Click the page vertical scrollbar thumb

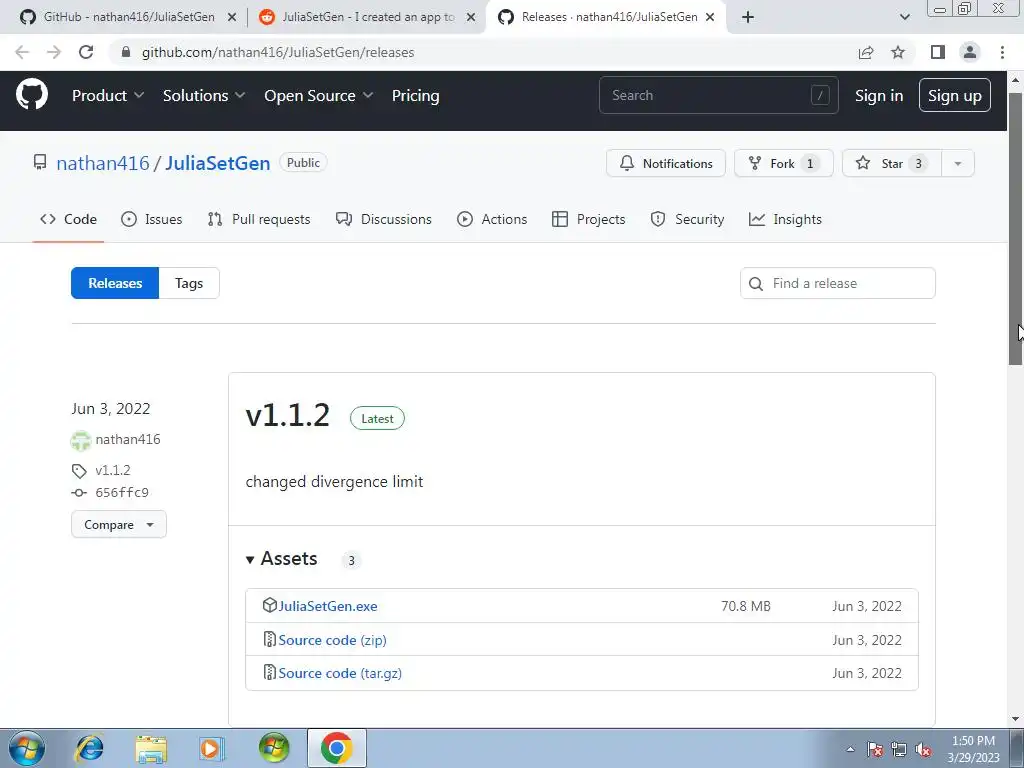[x=1016, y=229]
